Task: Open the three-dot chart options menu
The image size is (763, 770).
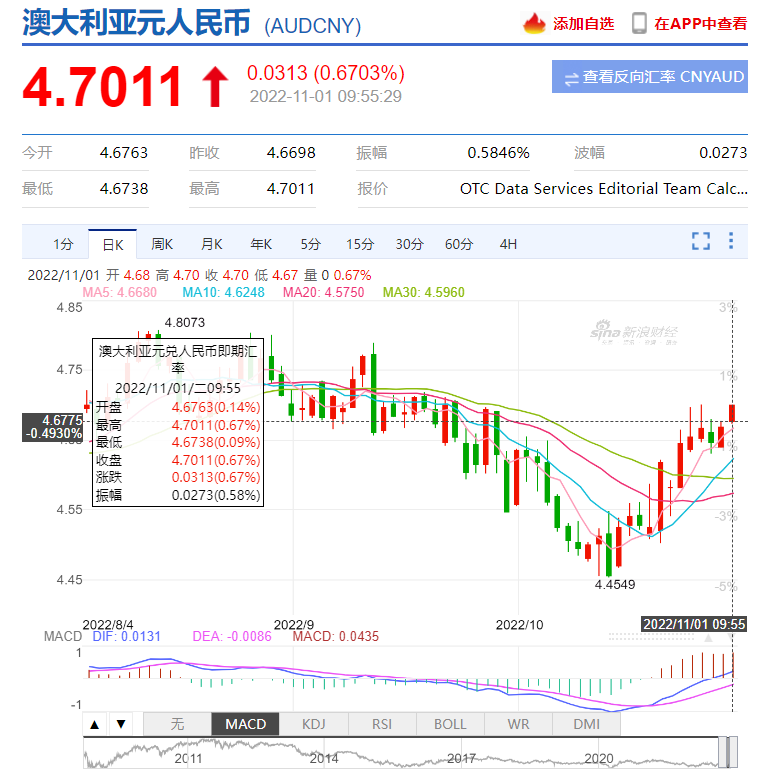Action: pos(731,241)
